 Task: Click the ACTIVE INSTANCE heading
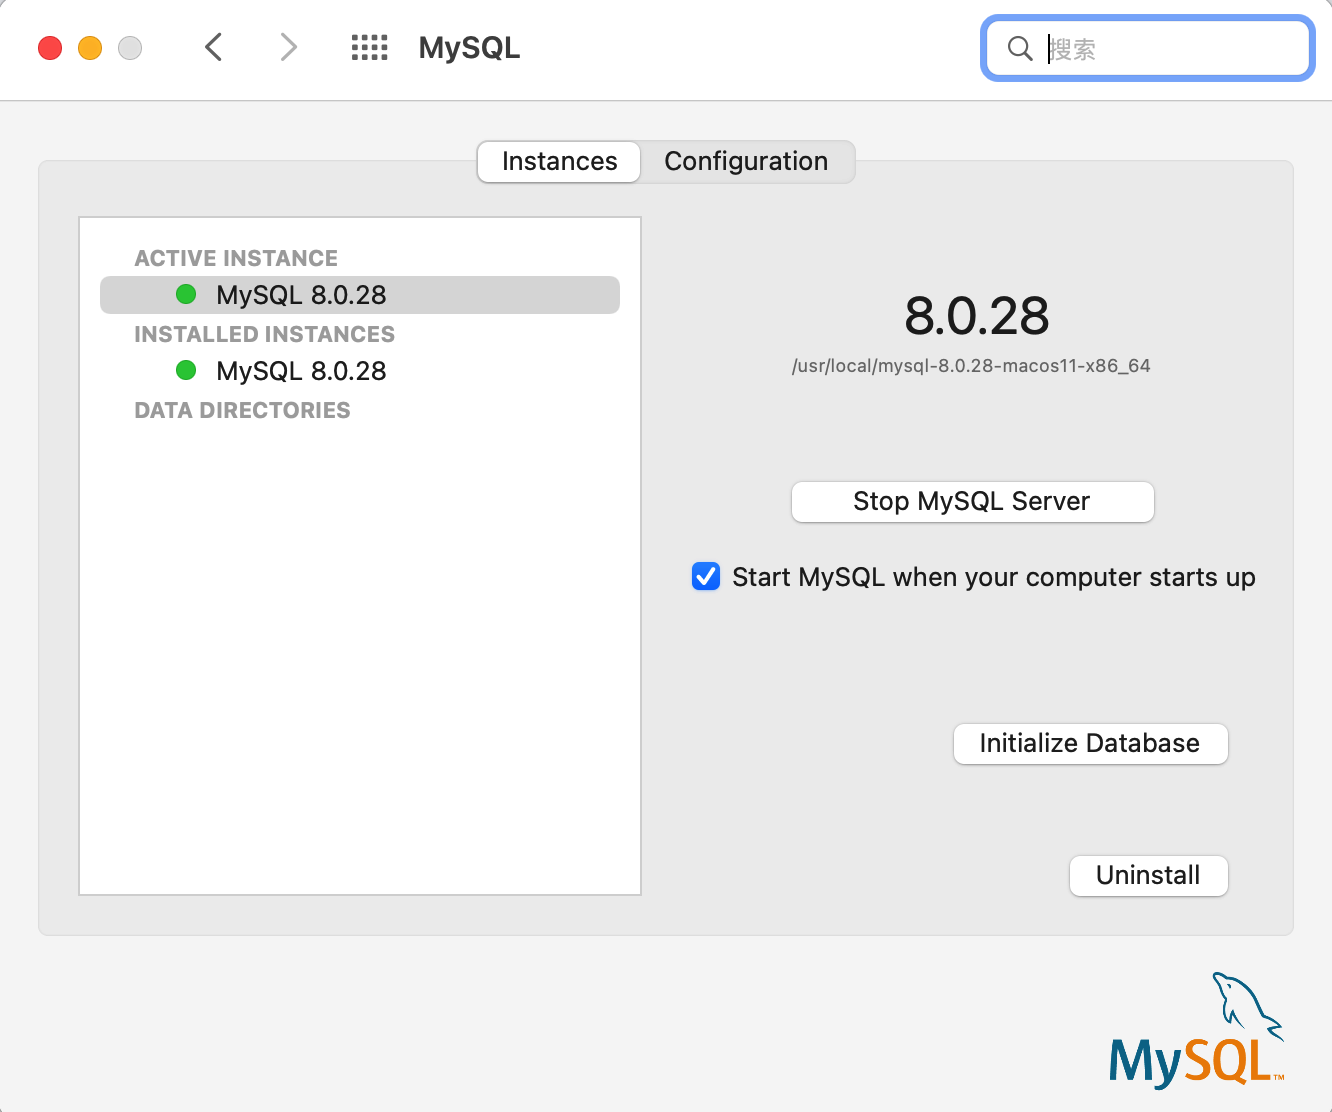[236, 258]
